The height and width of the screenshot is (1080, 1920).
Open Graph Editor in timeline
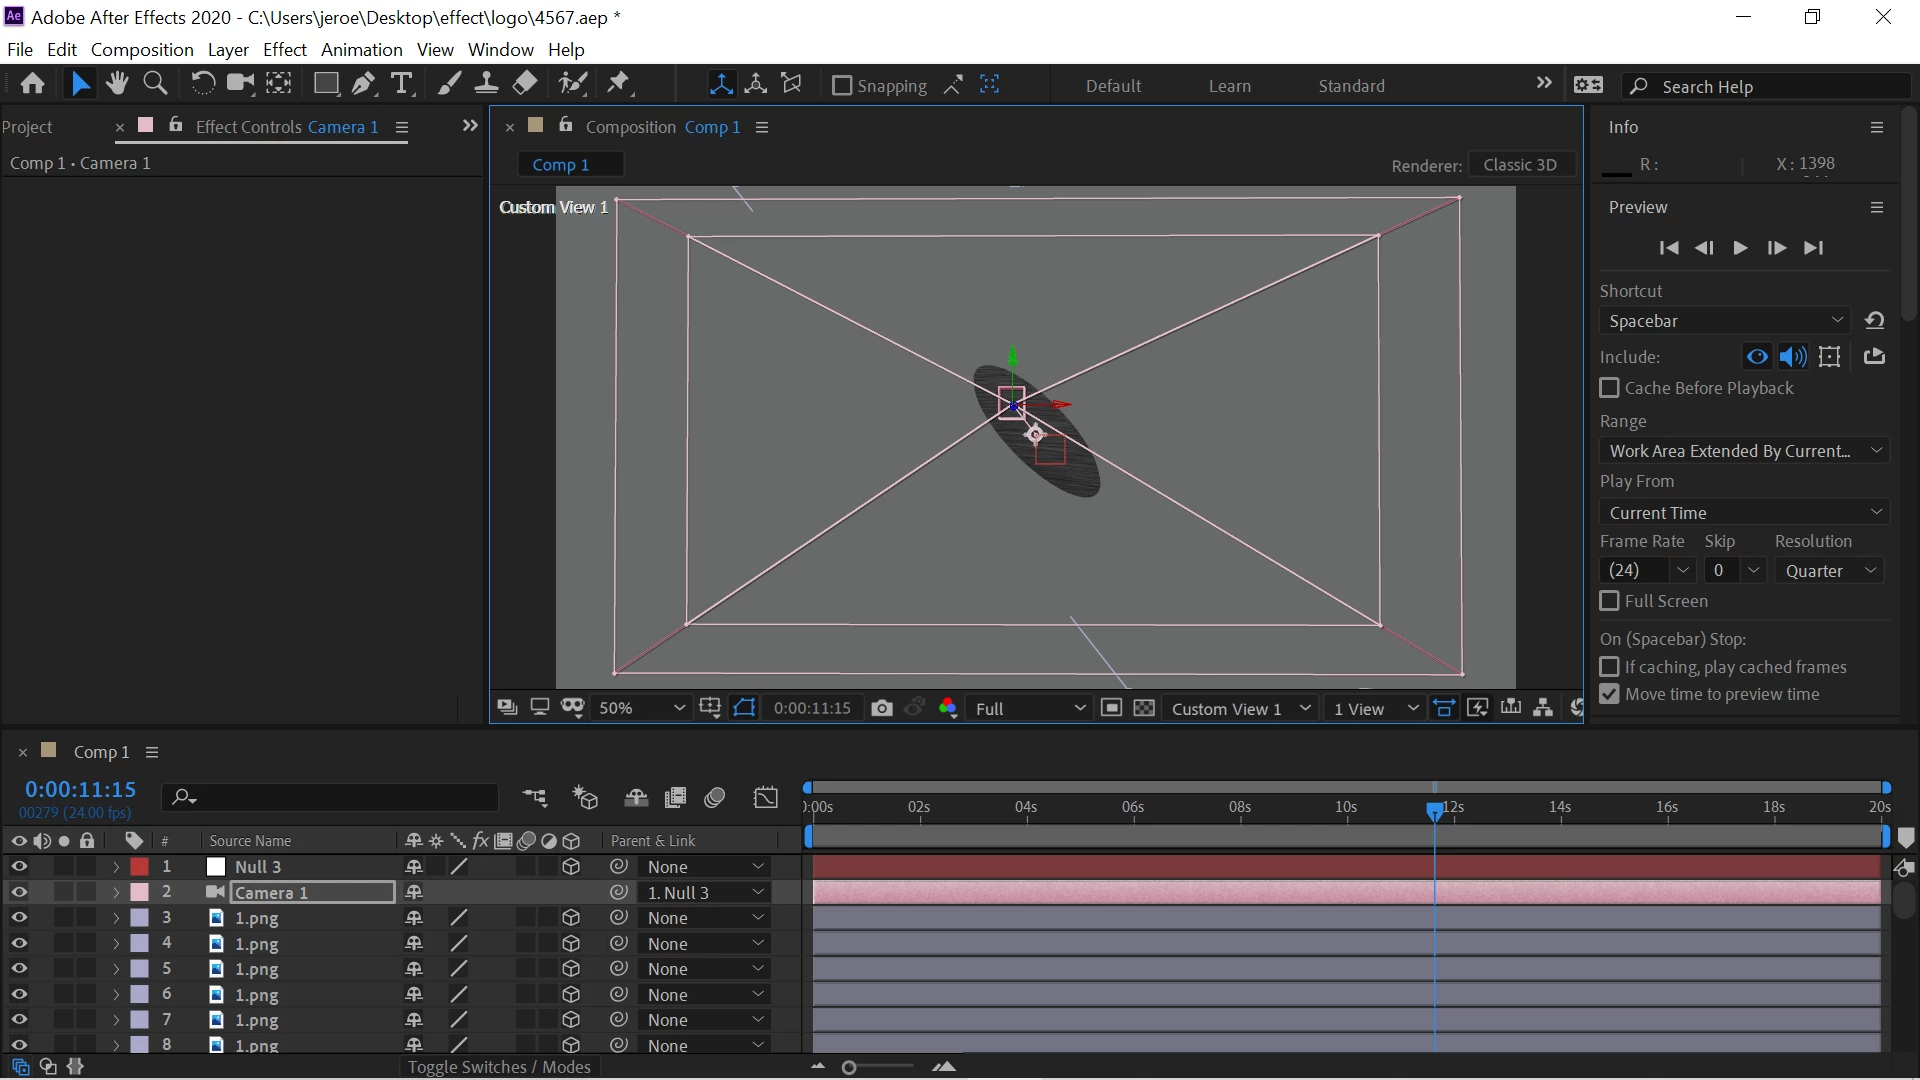(x=765, y=797)
